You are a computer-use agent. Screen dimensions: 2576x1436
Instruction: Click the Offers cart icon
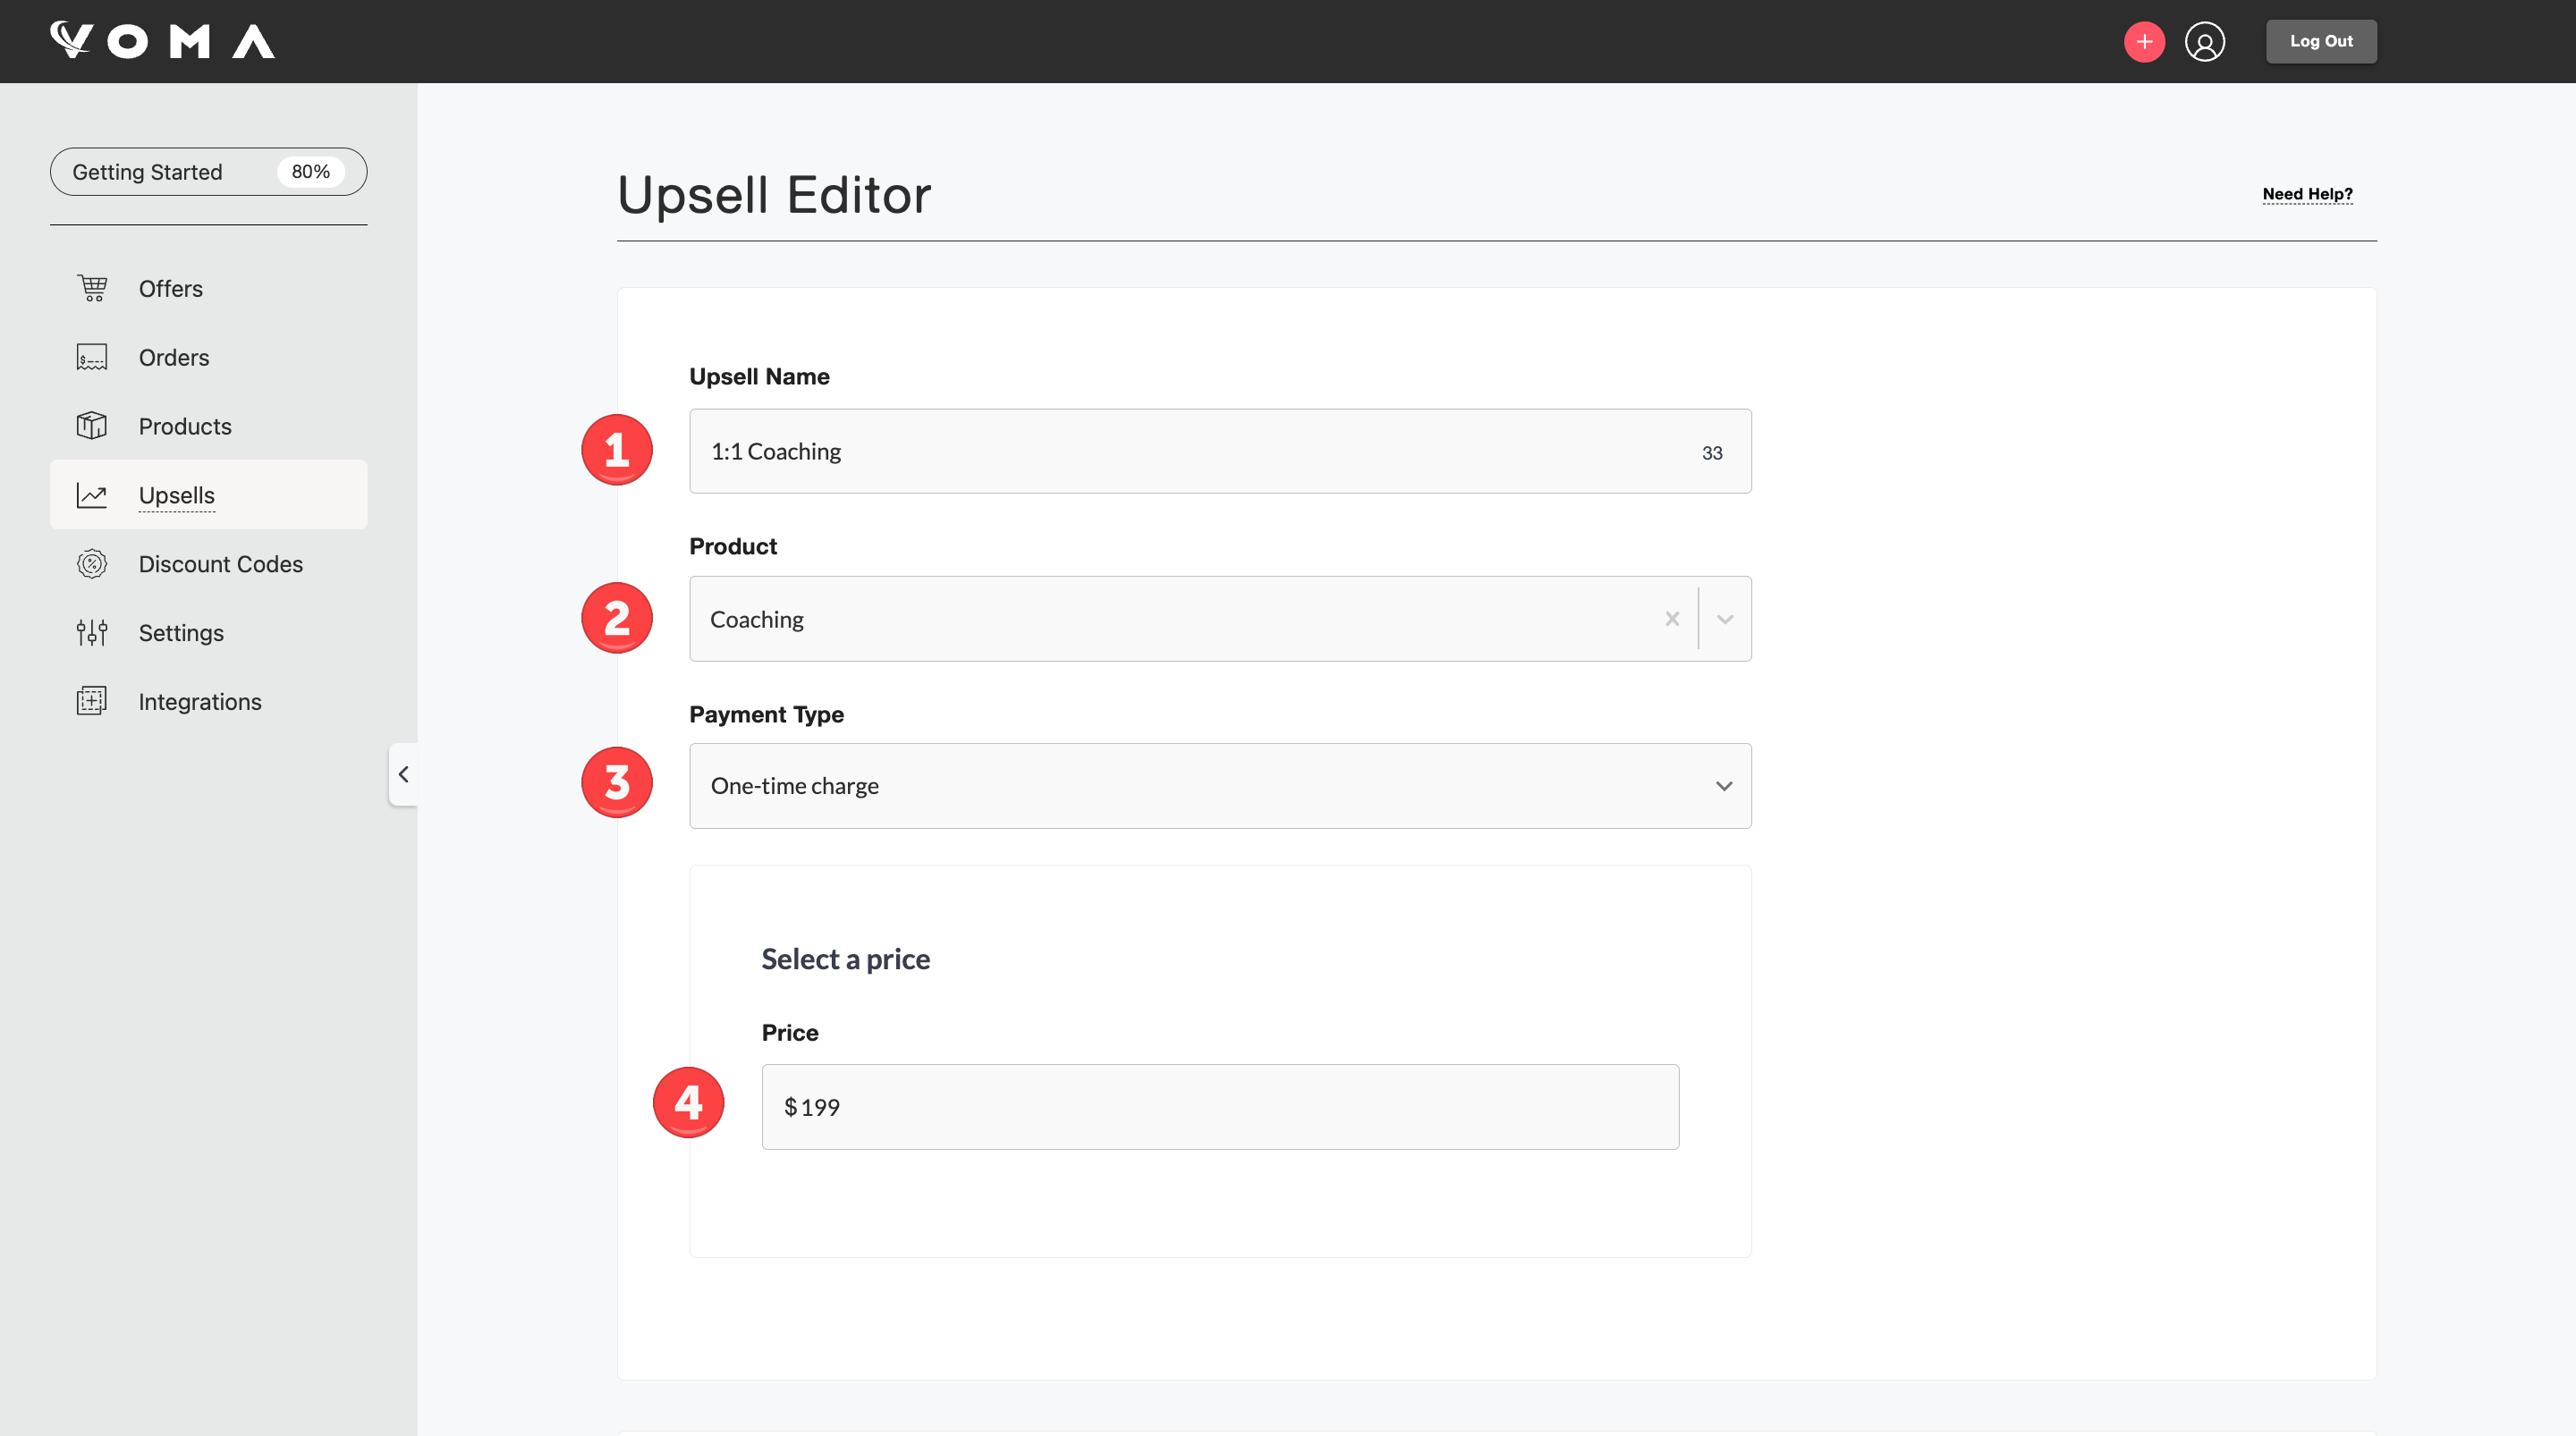pos(92,288)
